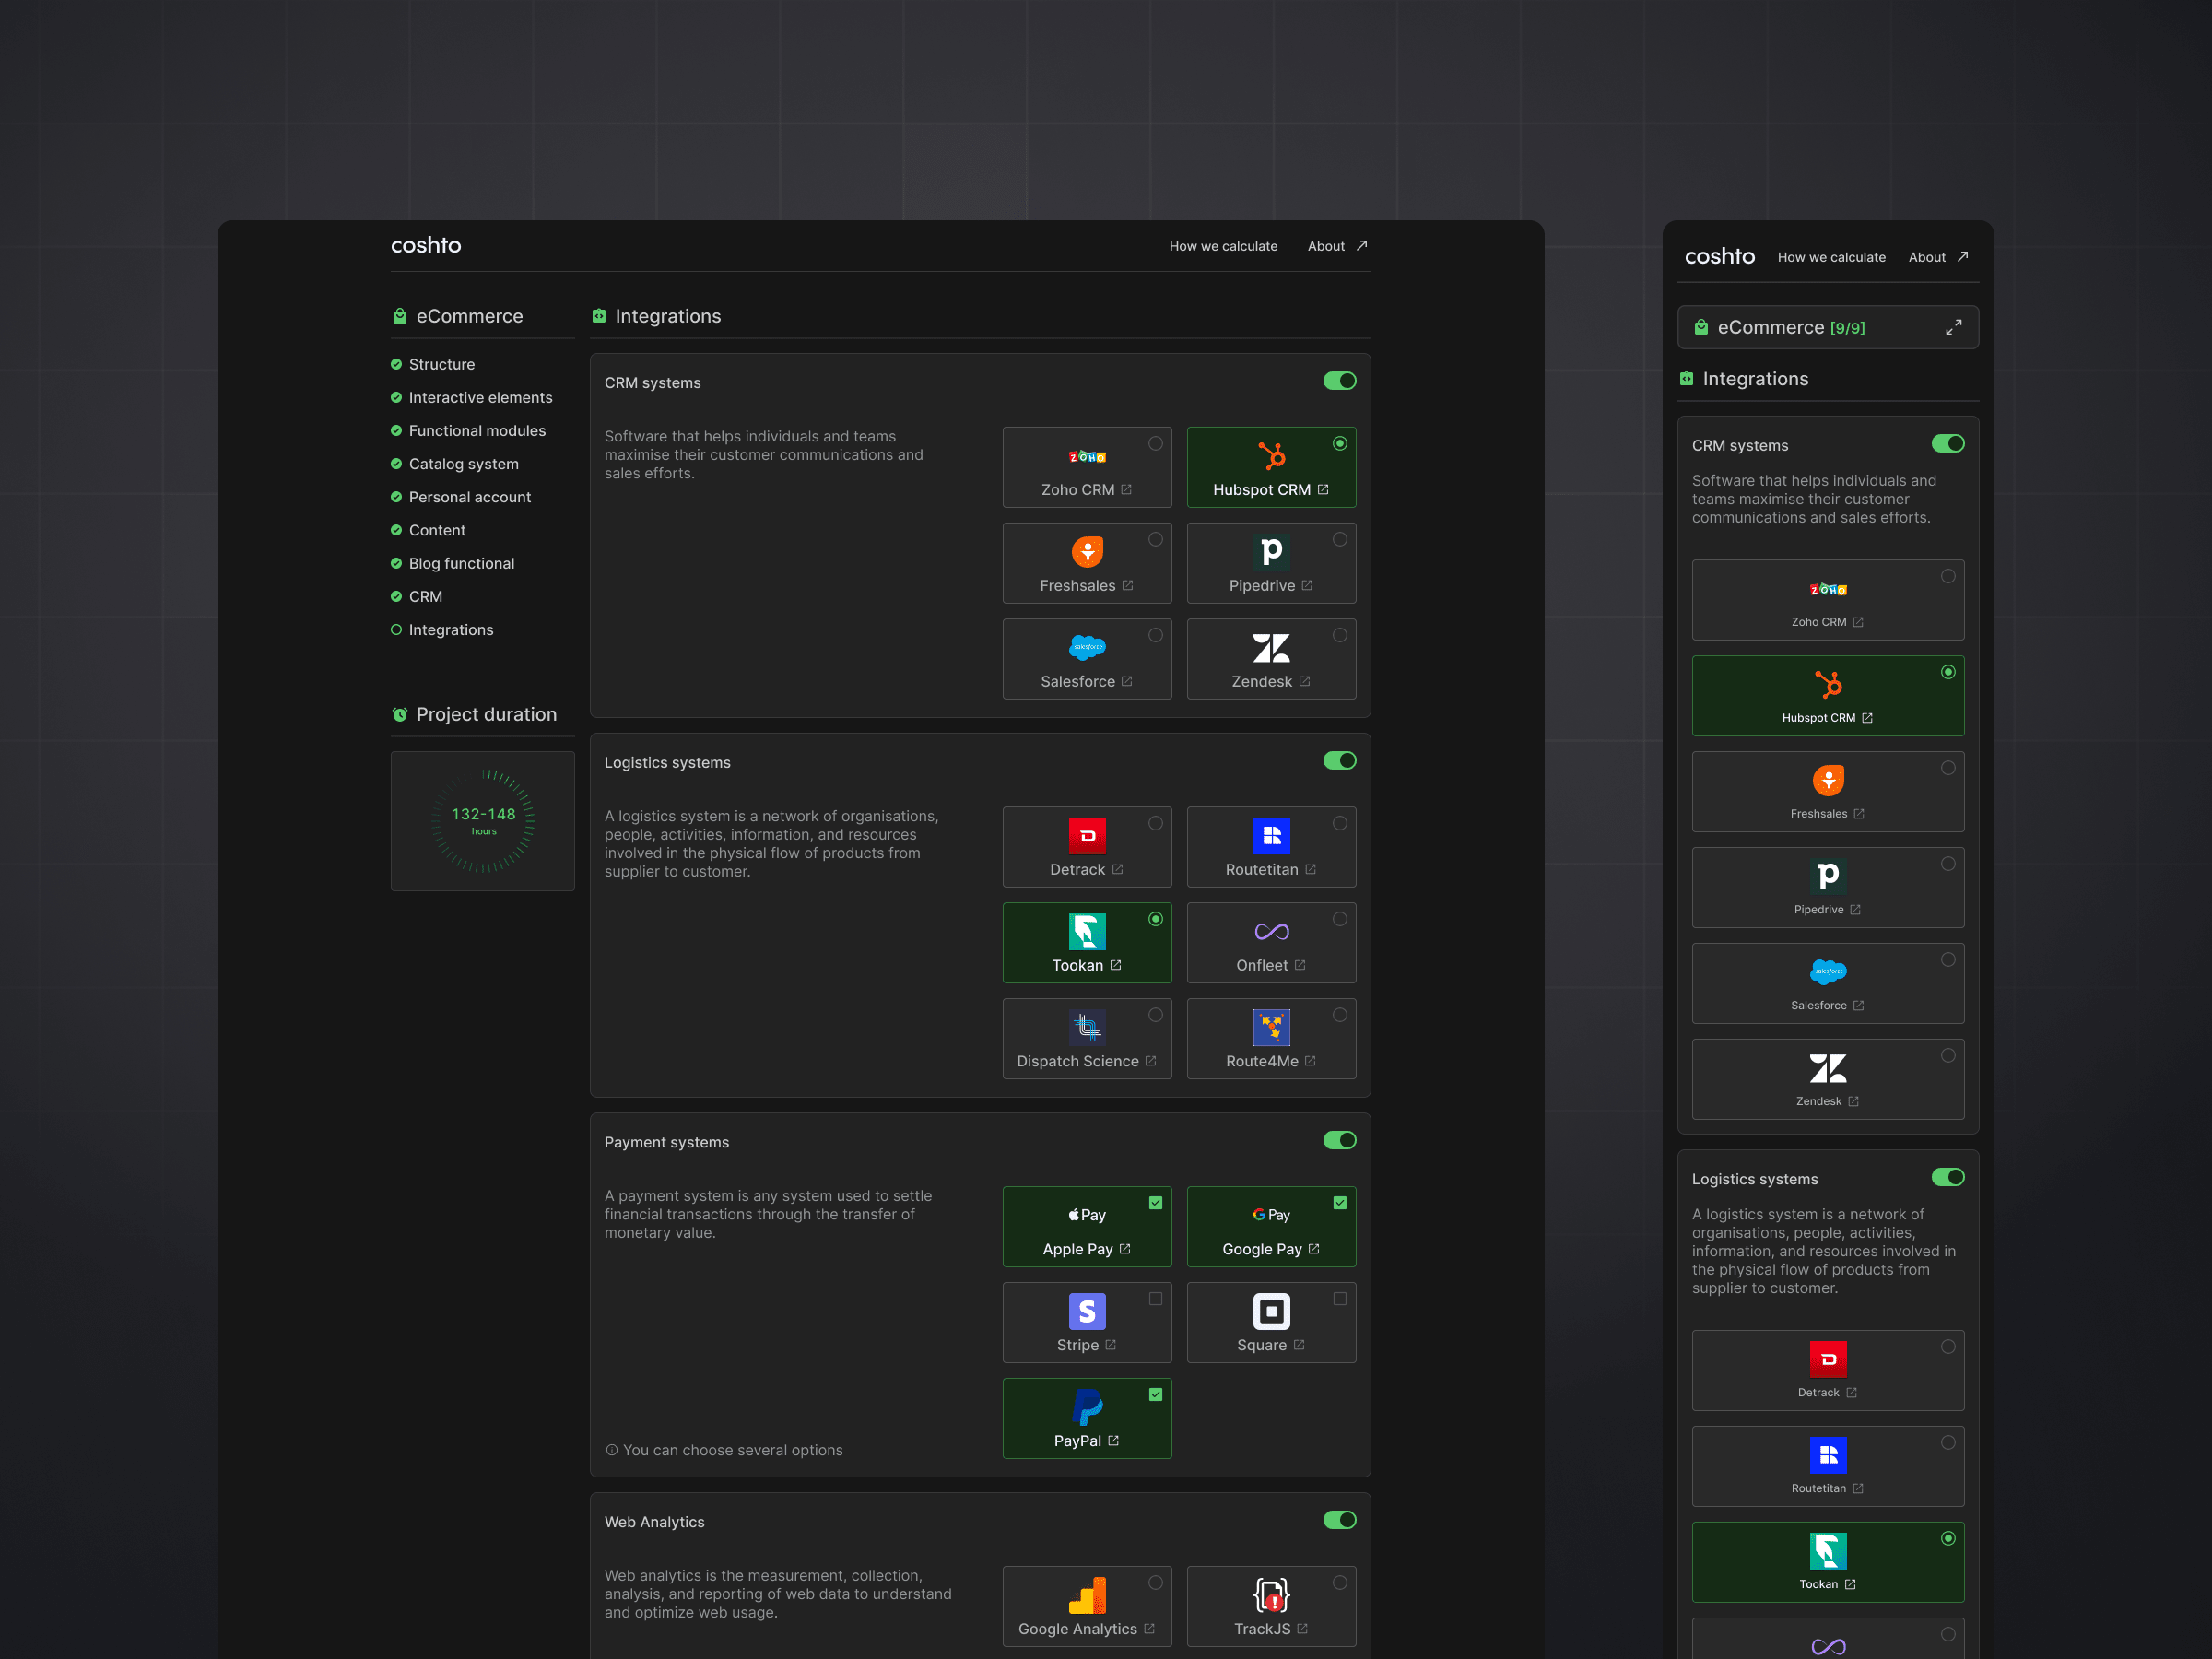Uncheck the Apple Pay checkbox
This screenshot has height=1659, width=2212.
(x=1156, y=1203)
